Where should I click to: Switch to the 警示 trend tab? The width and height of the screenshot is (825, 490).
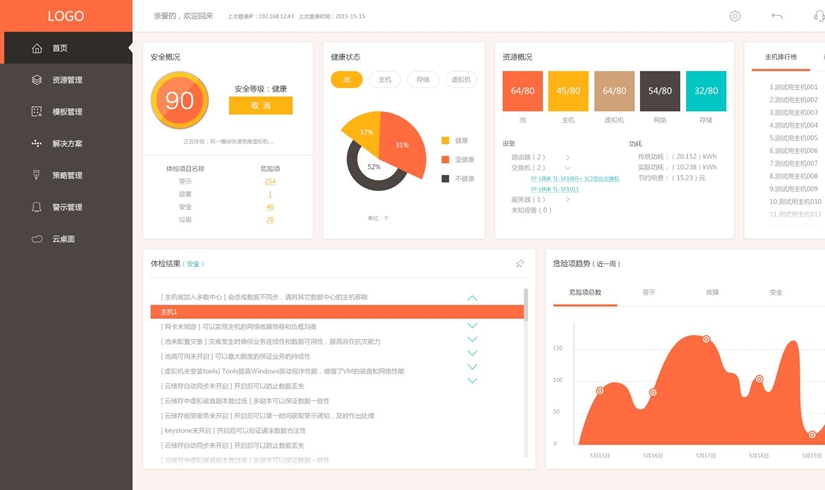(649, 293)
